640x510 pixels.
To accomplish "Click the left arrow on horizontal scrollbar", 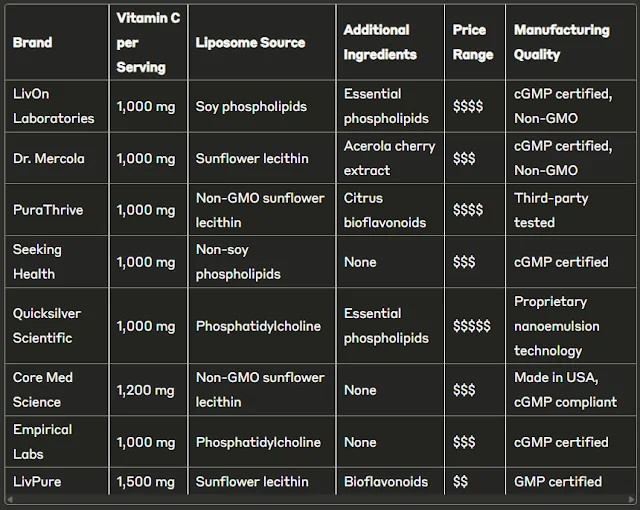I will pos(10,499).
